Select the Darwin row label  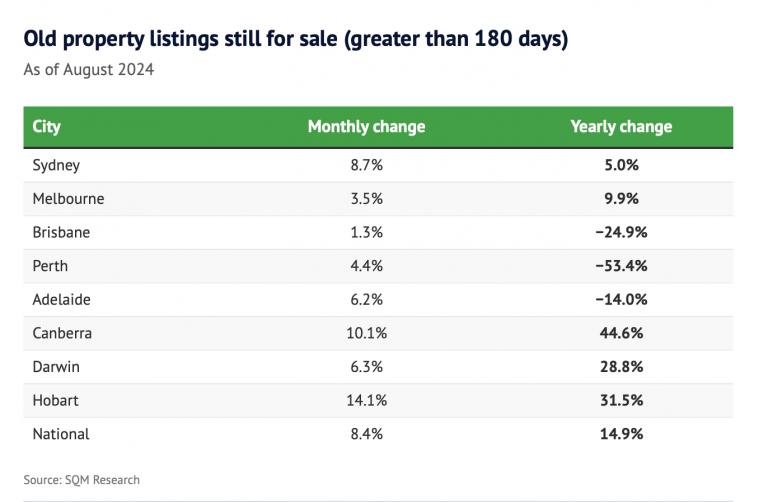[56, 367]
